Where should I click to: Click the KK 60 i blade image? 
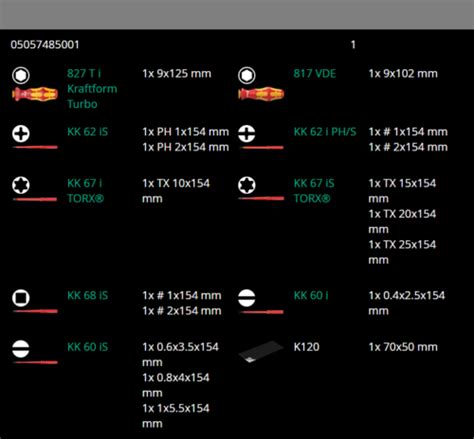[261, 312]
